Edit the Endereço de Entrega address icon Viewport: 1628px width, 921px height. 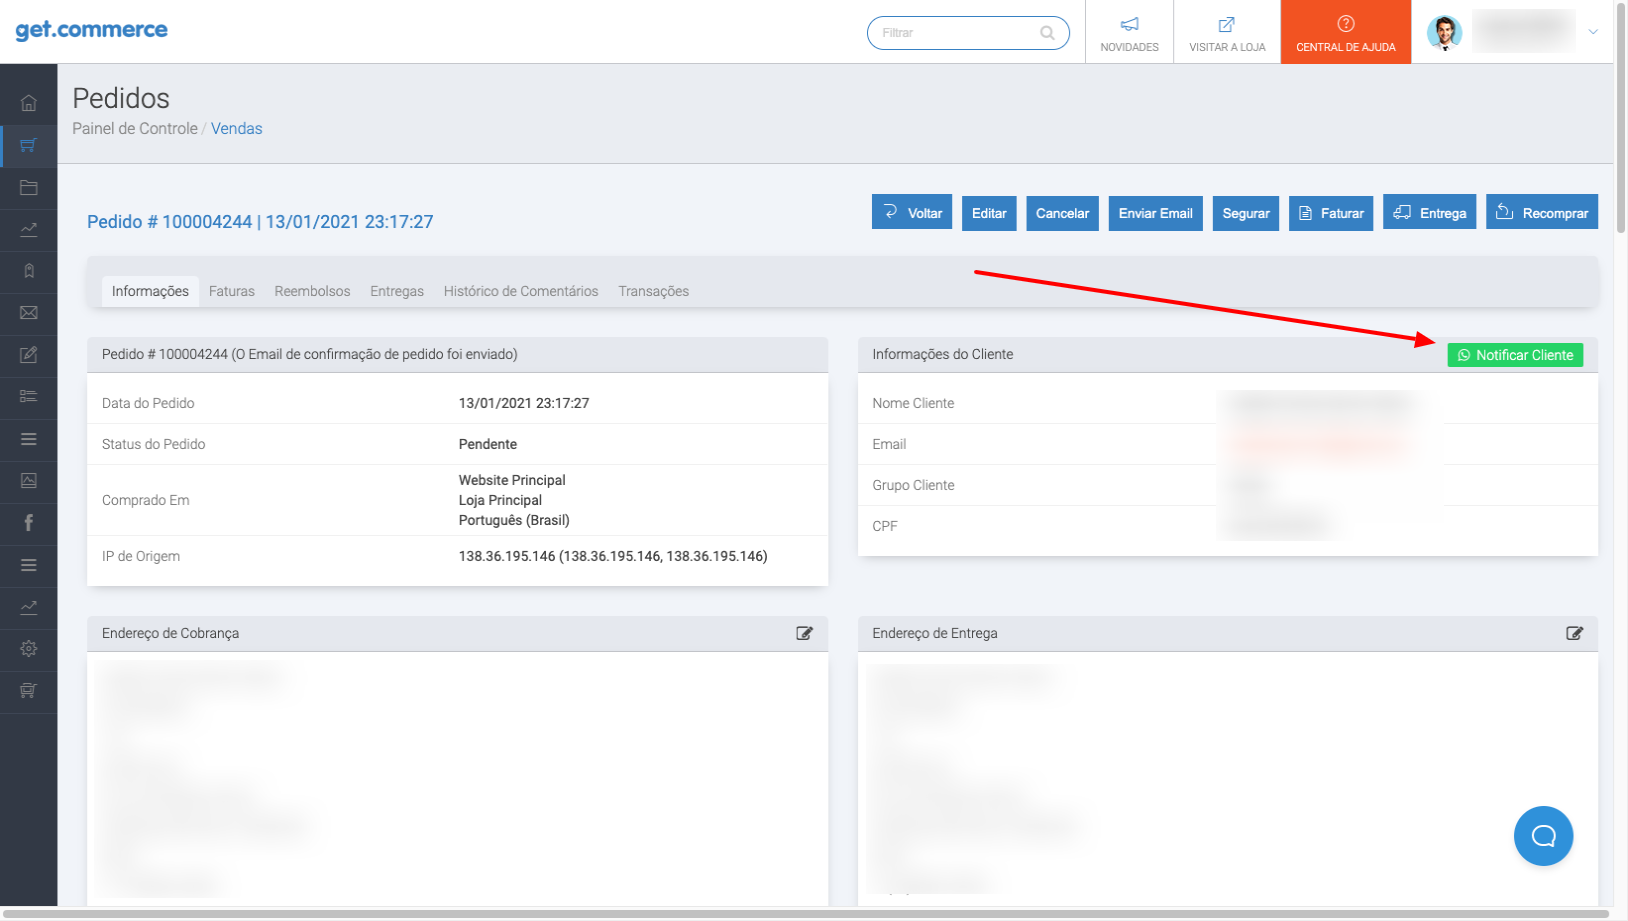[1574, 633]
